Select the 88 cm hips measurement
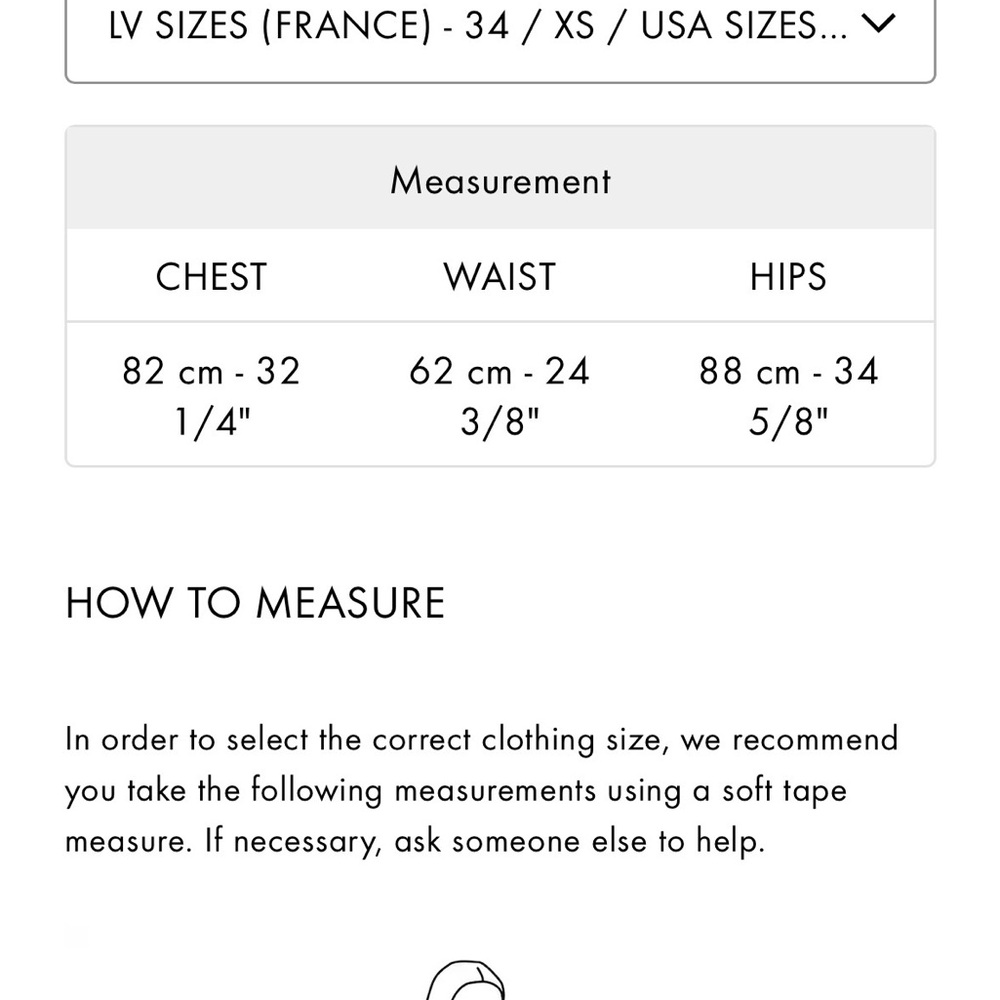The width and height of the screenshot is (1000, 1000). pos(749,371)
